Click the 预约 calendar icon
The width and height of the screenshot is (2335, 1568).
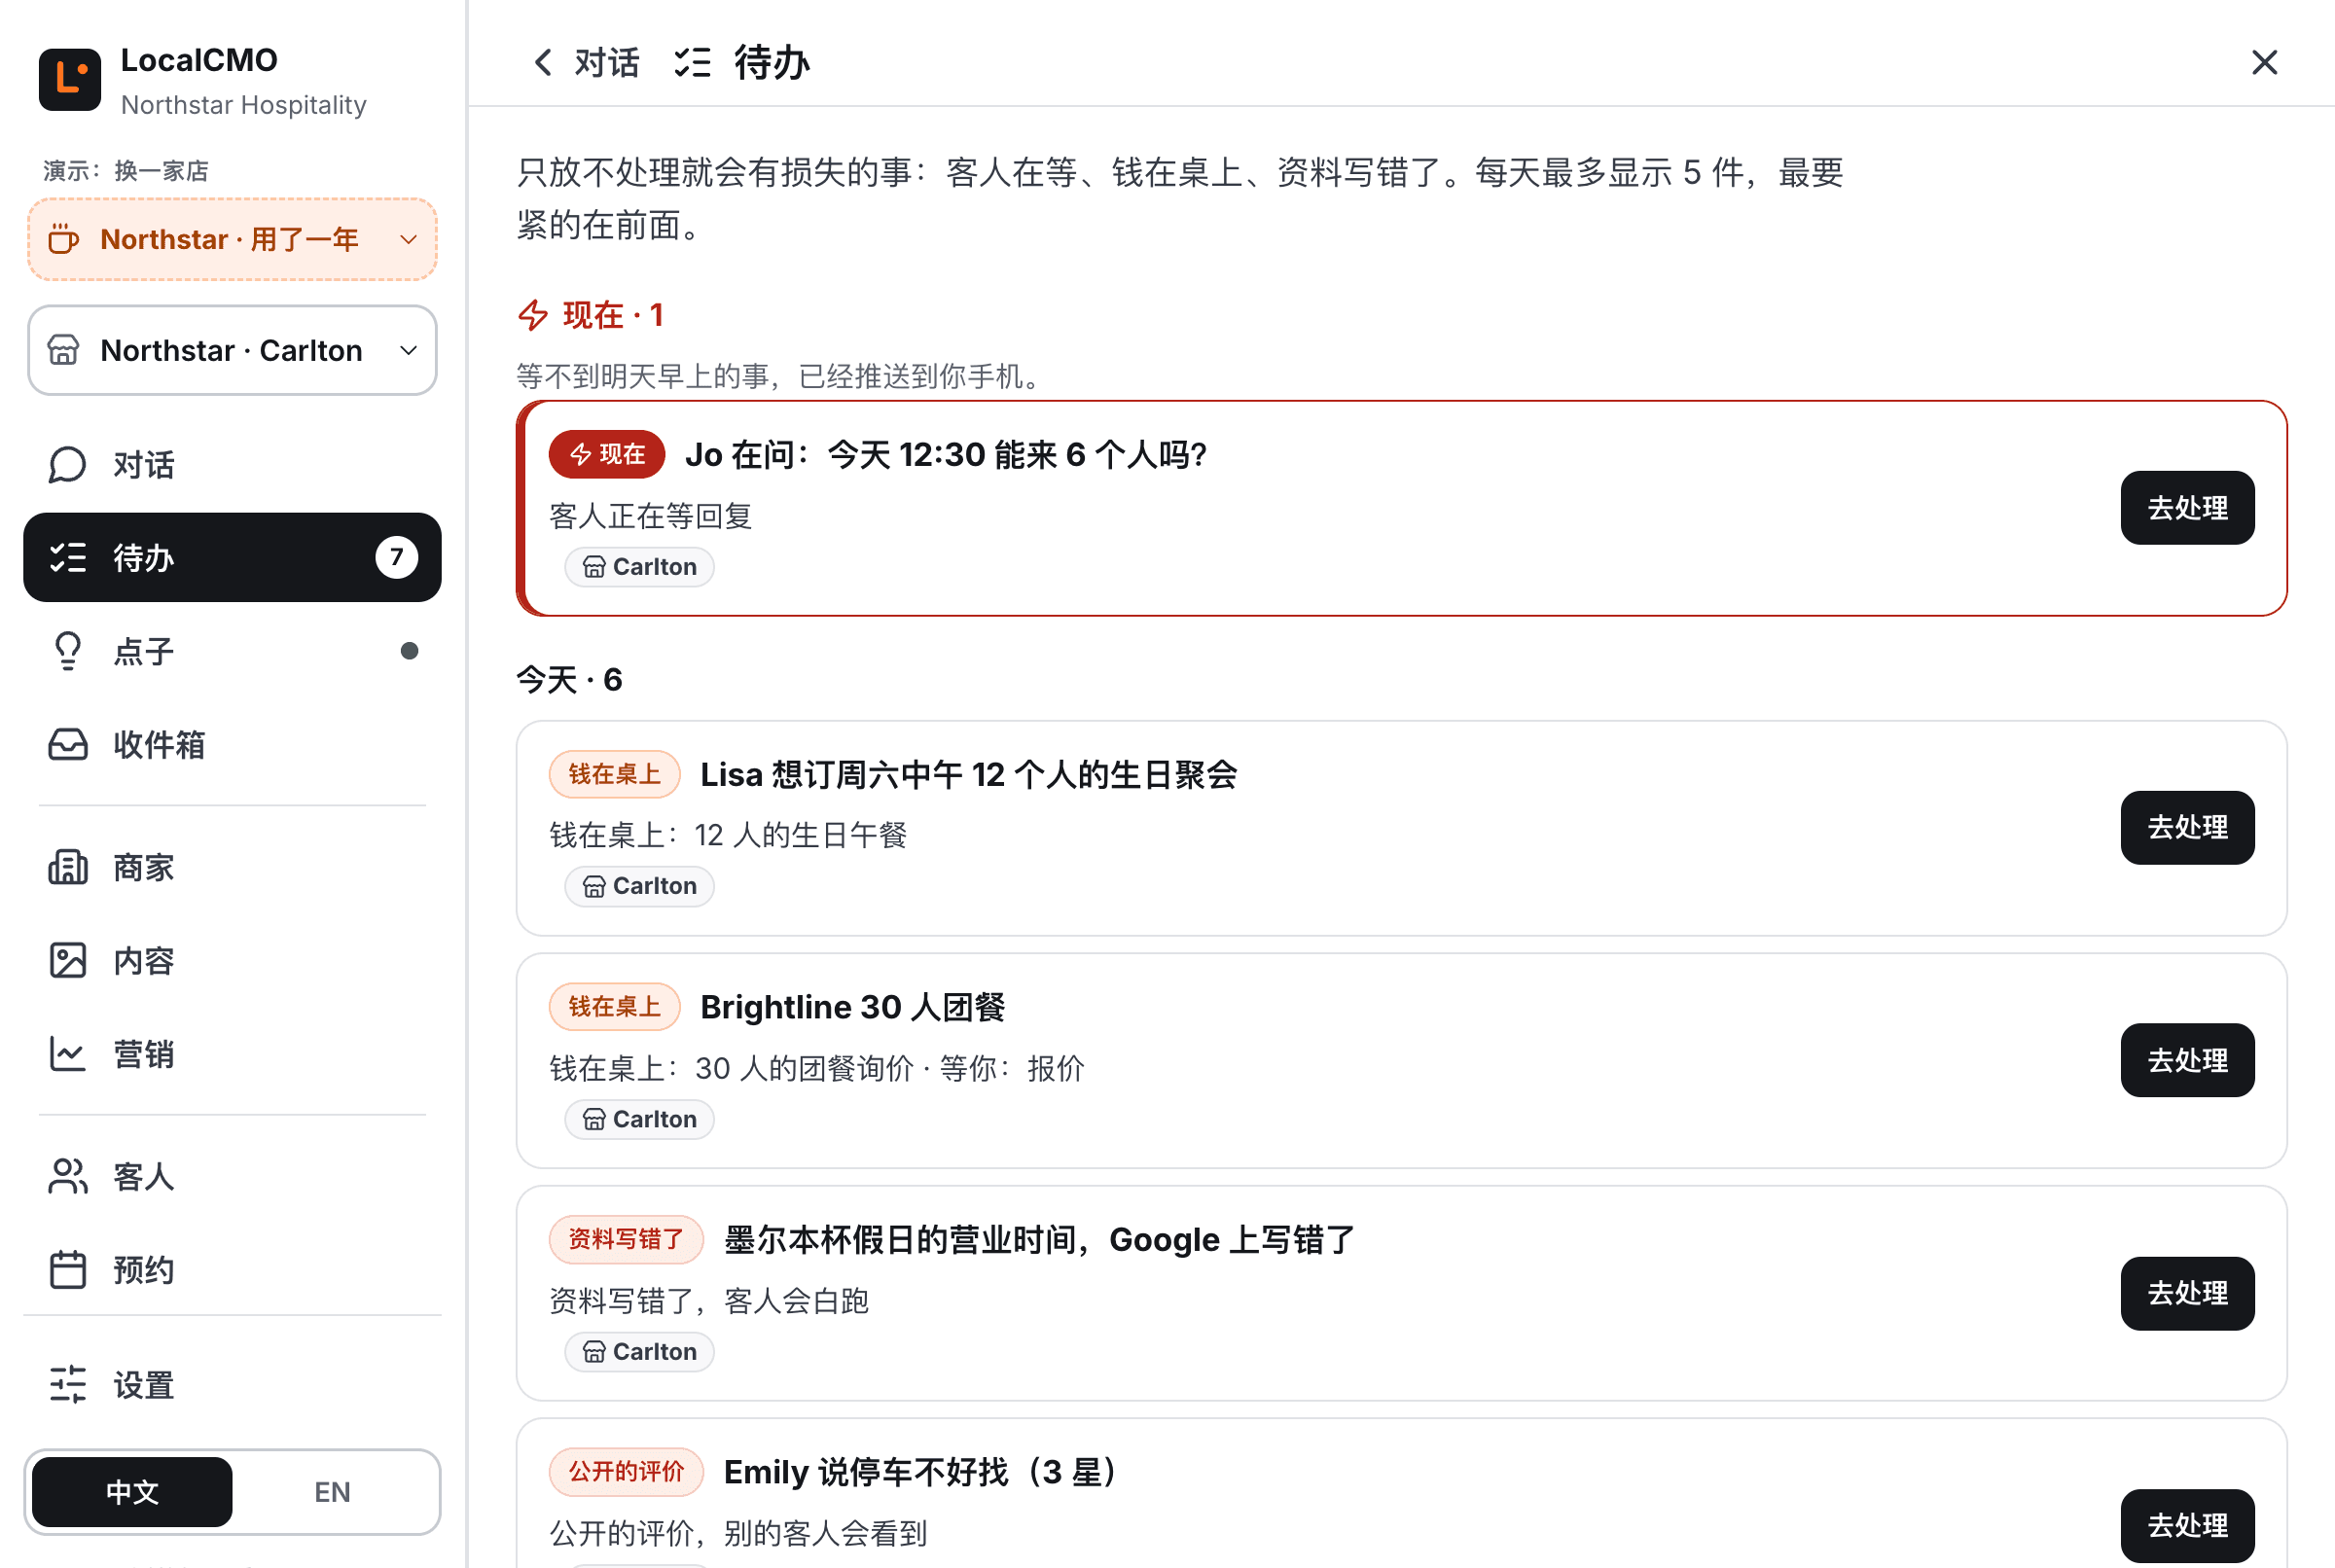pos(68,1270)
